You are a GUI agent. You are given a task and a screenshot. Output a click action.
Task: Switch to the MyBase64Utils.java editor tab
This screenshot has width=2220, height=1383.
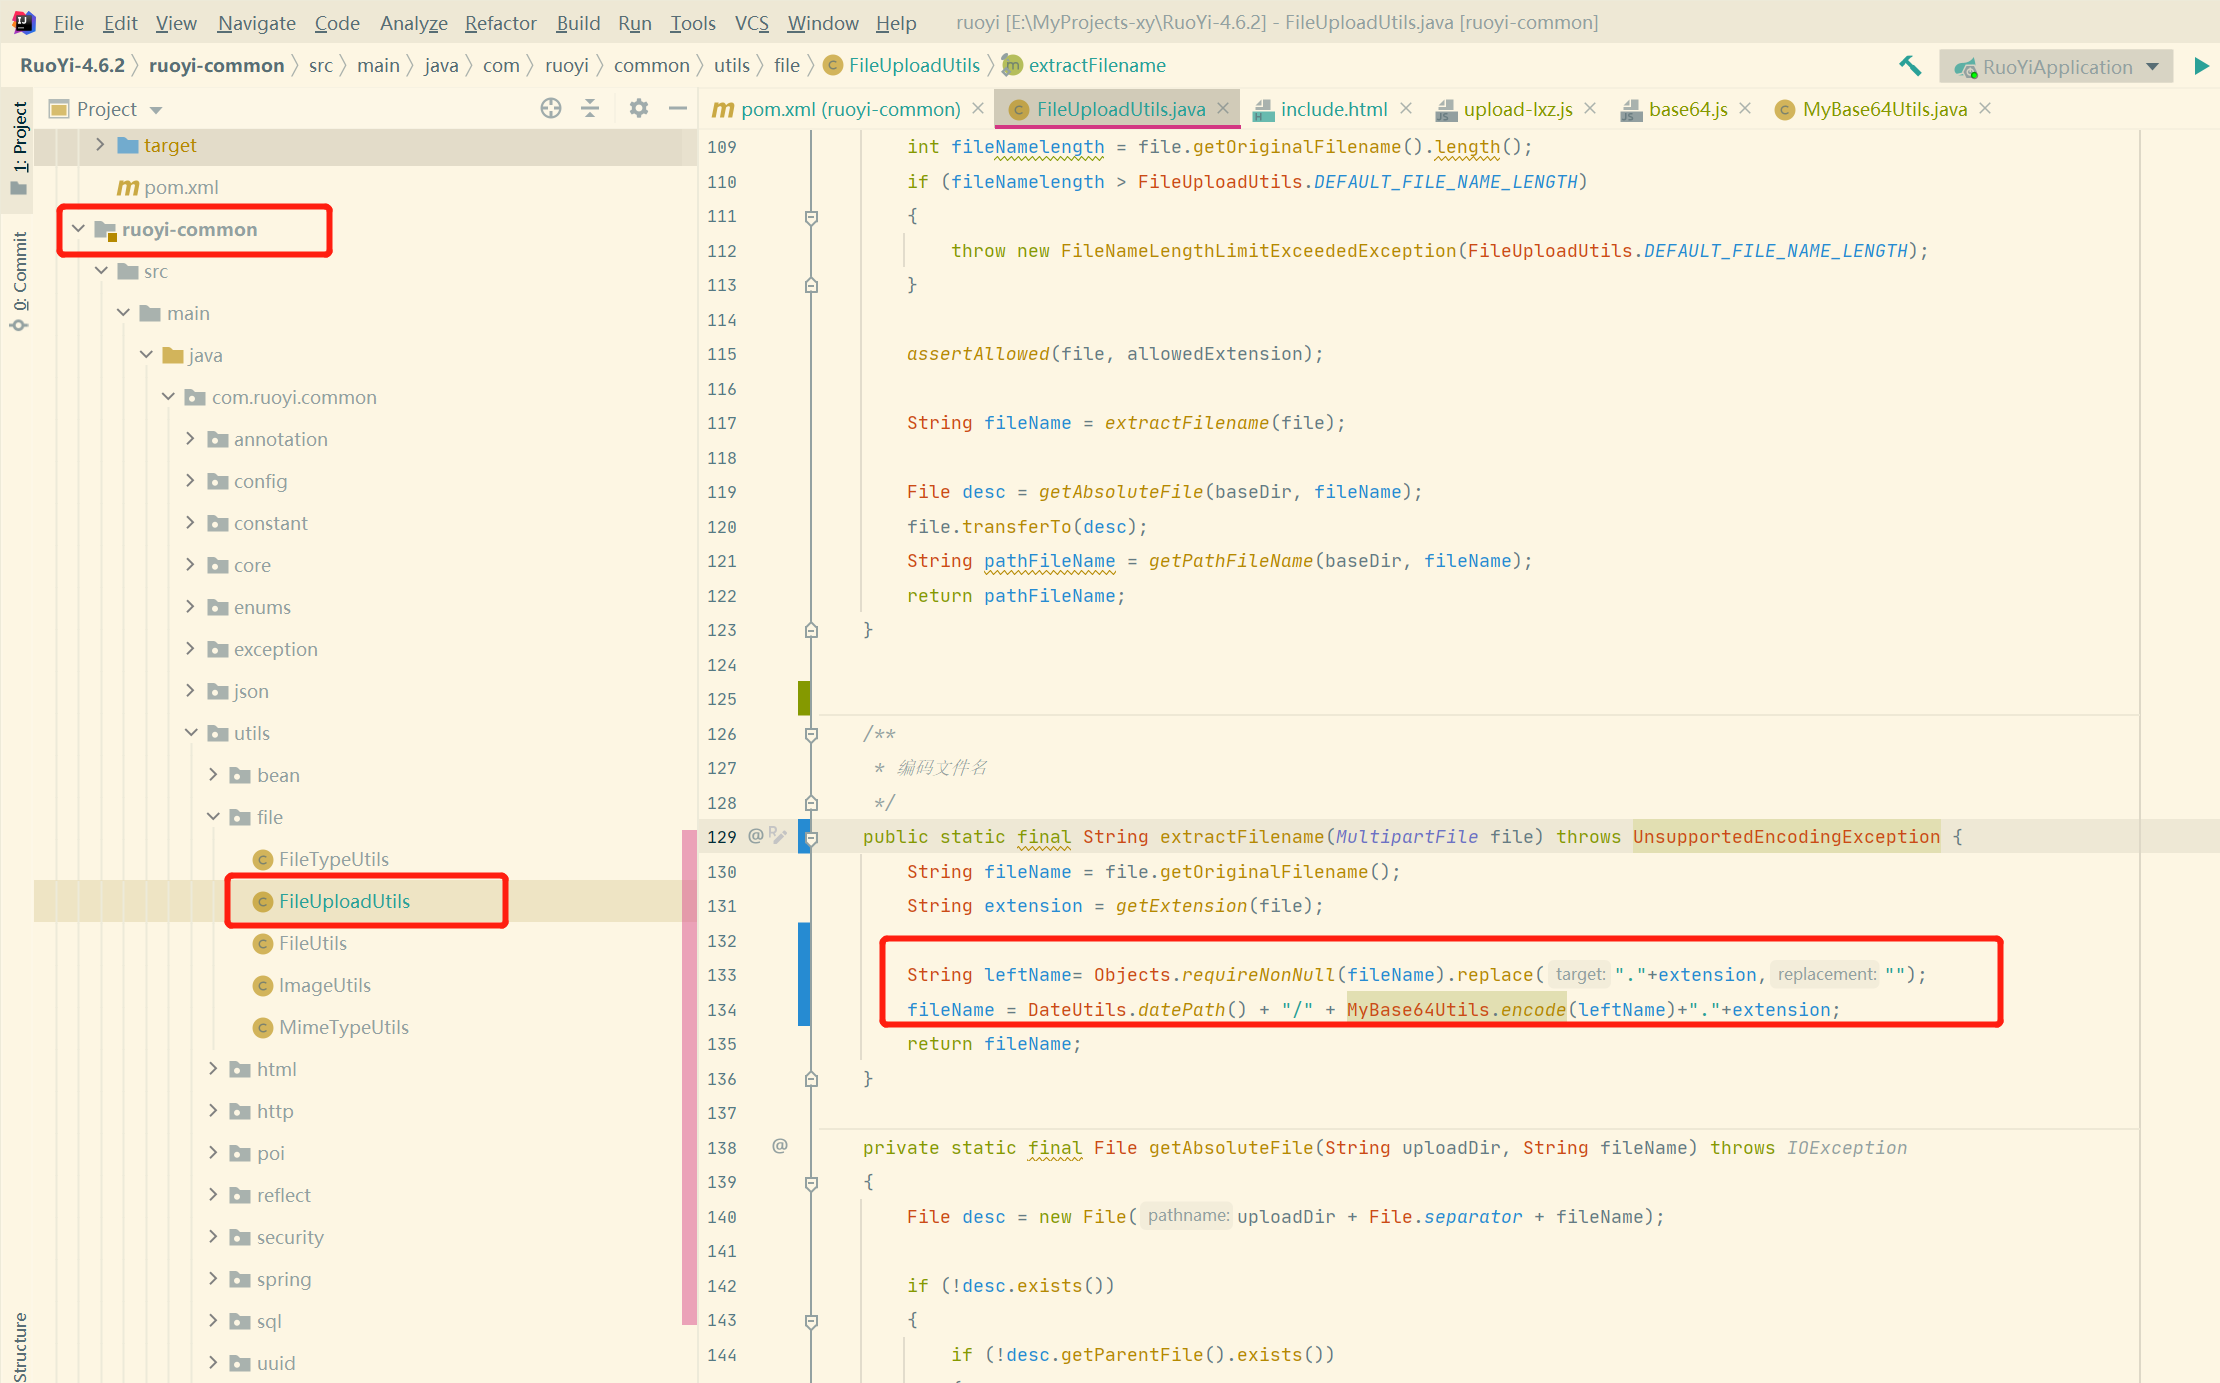(x=1883, y=109)
